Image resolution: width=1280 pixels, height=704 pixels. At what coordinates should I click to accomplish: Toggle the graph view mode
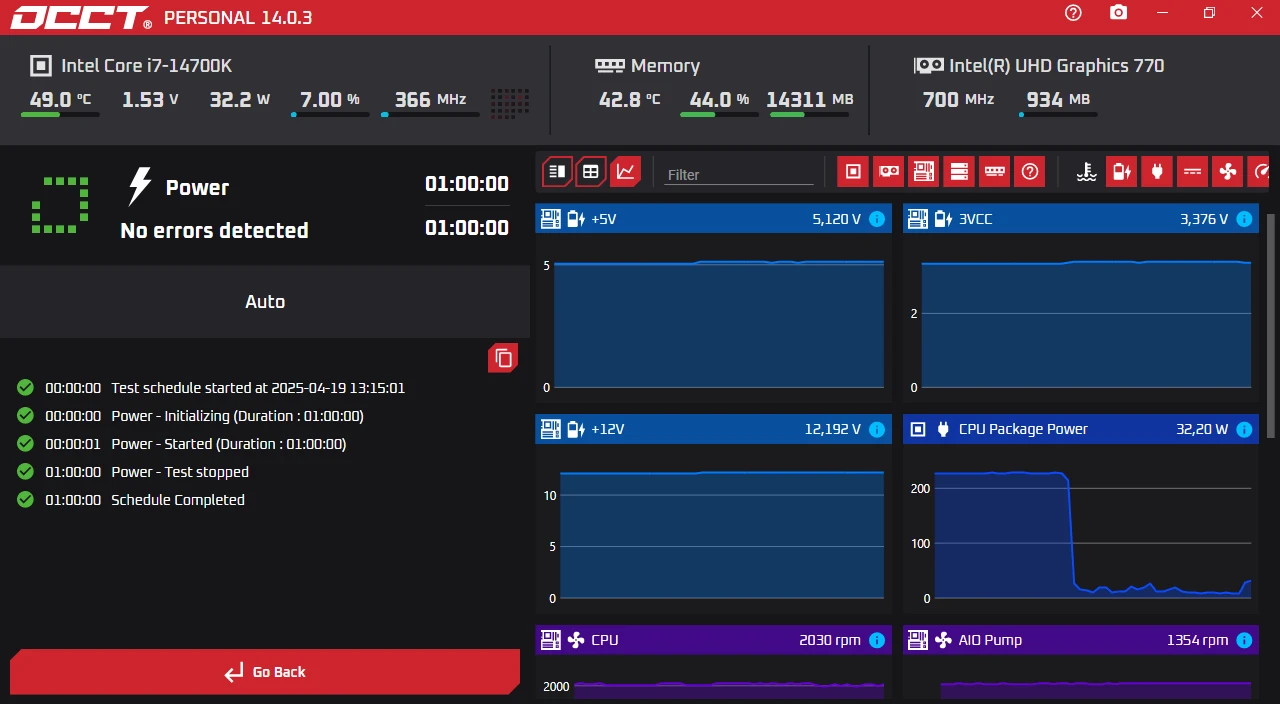(x=625, y=172)
